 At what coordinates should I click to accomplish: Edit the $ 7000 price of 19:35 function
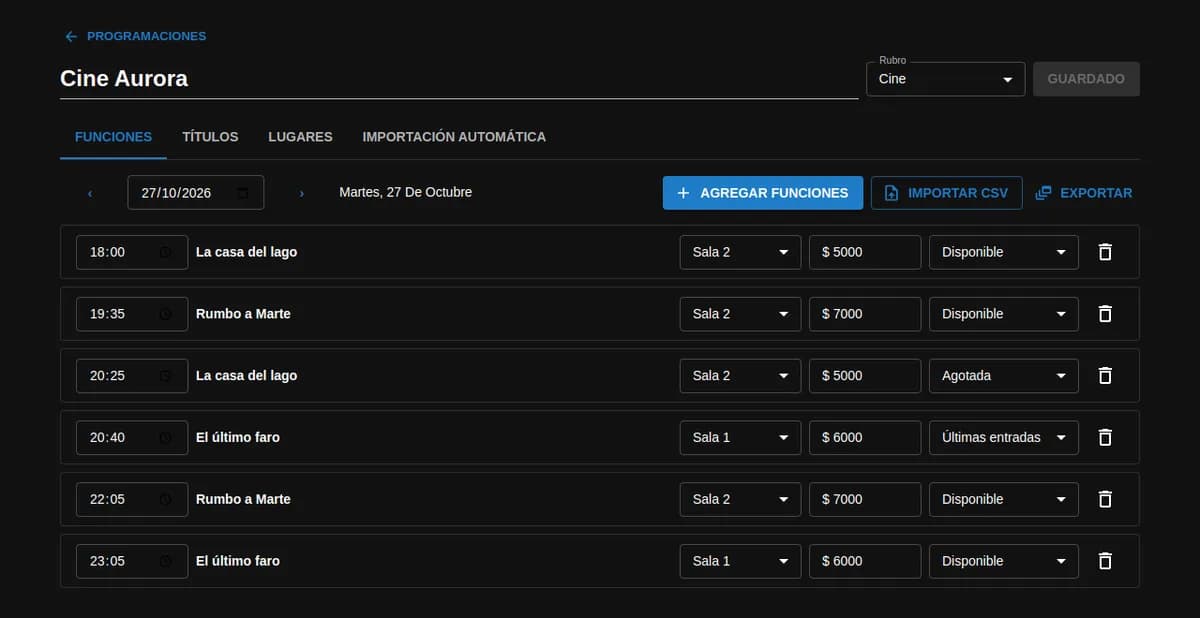865,314
